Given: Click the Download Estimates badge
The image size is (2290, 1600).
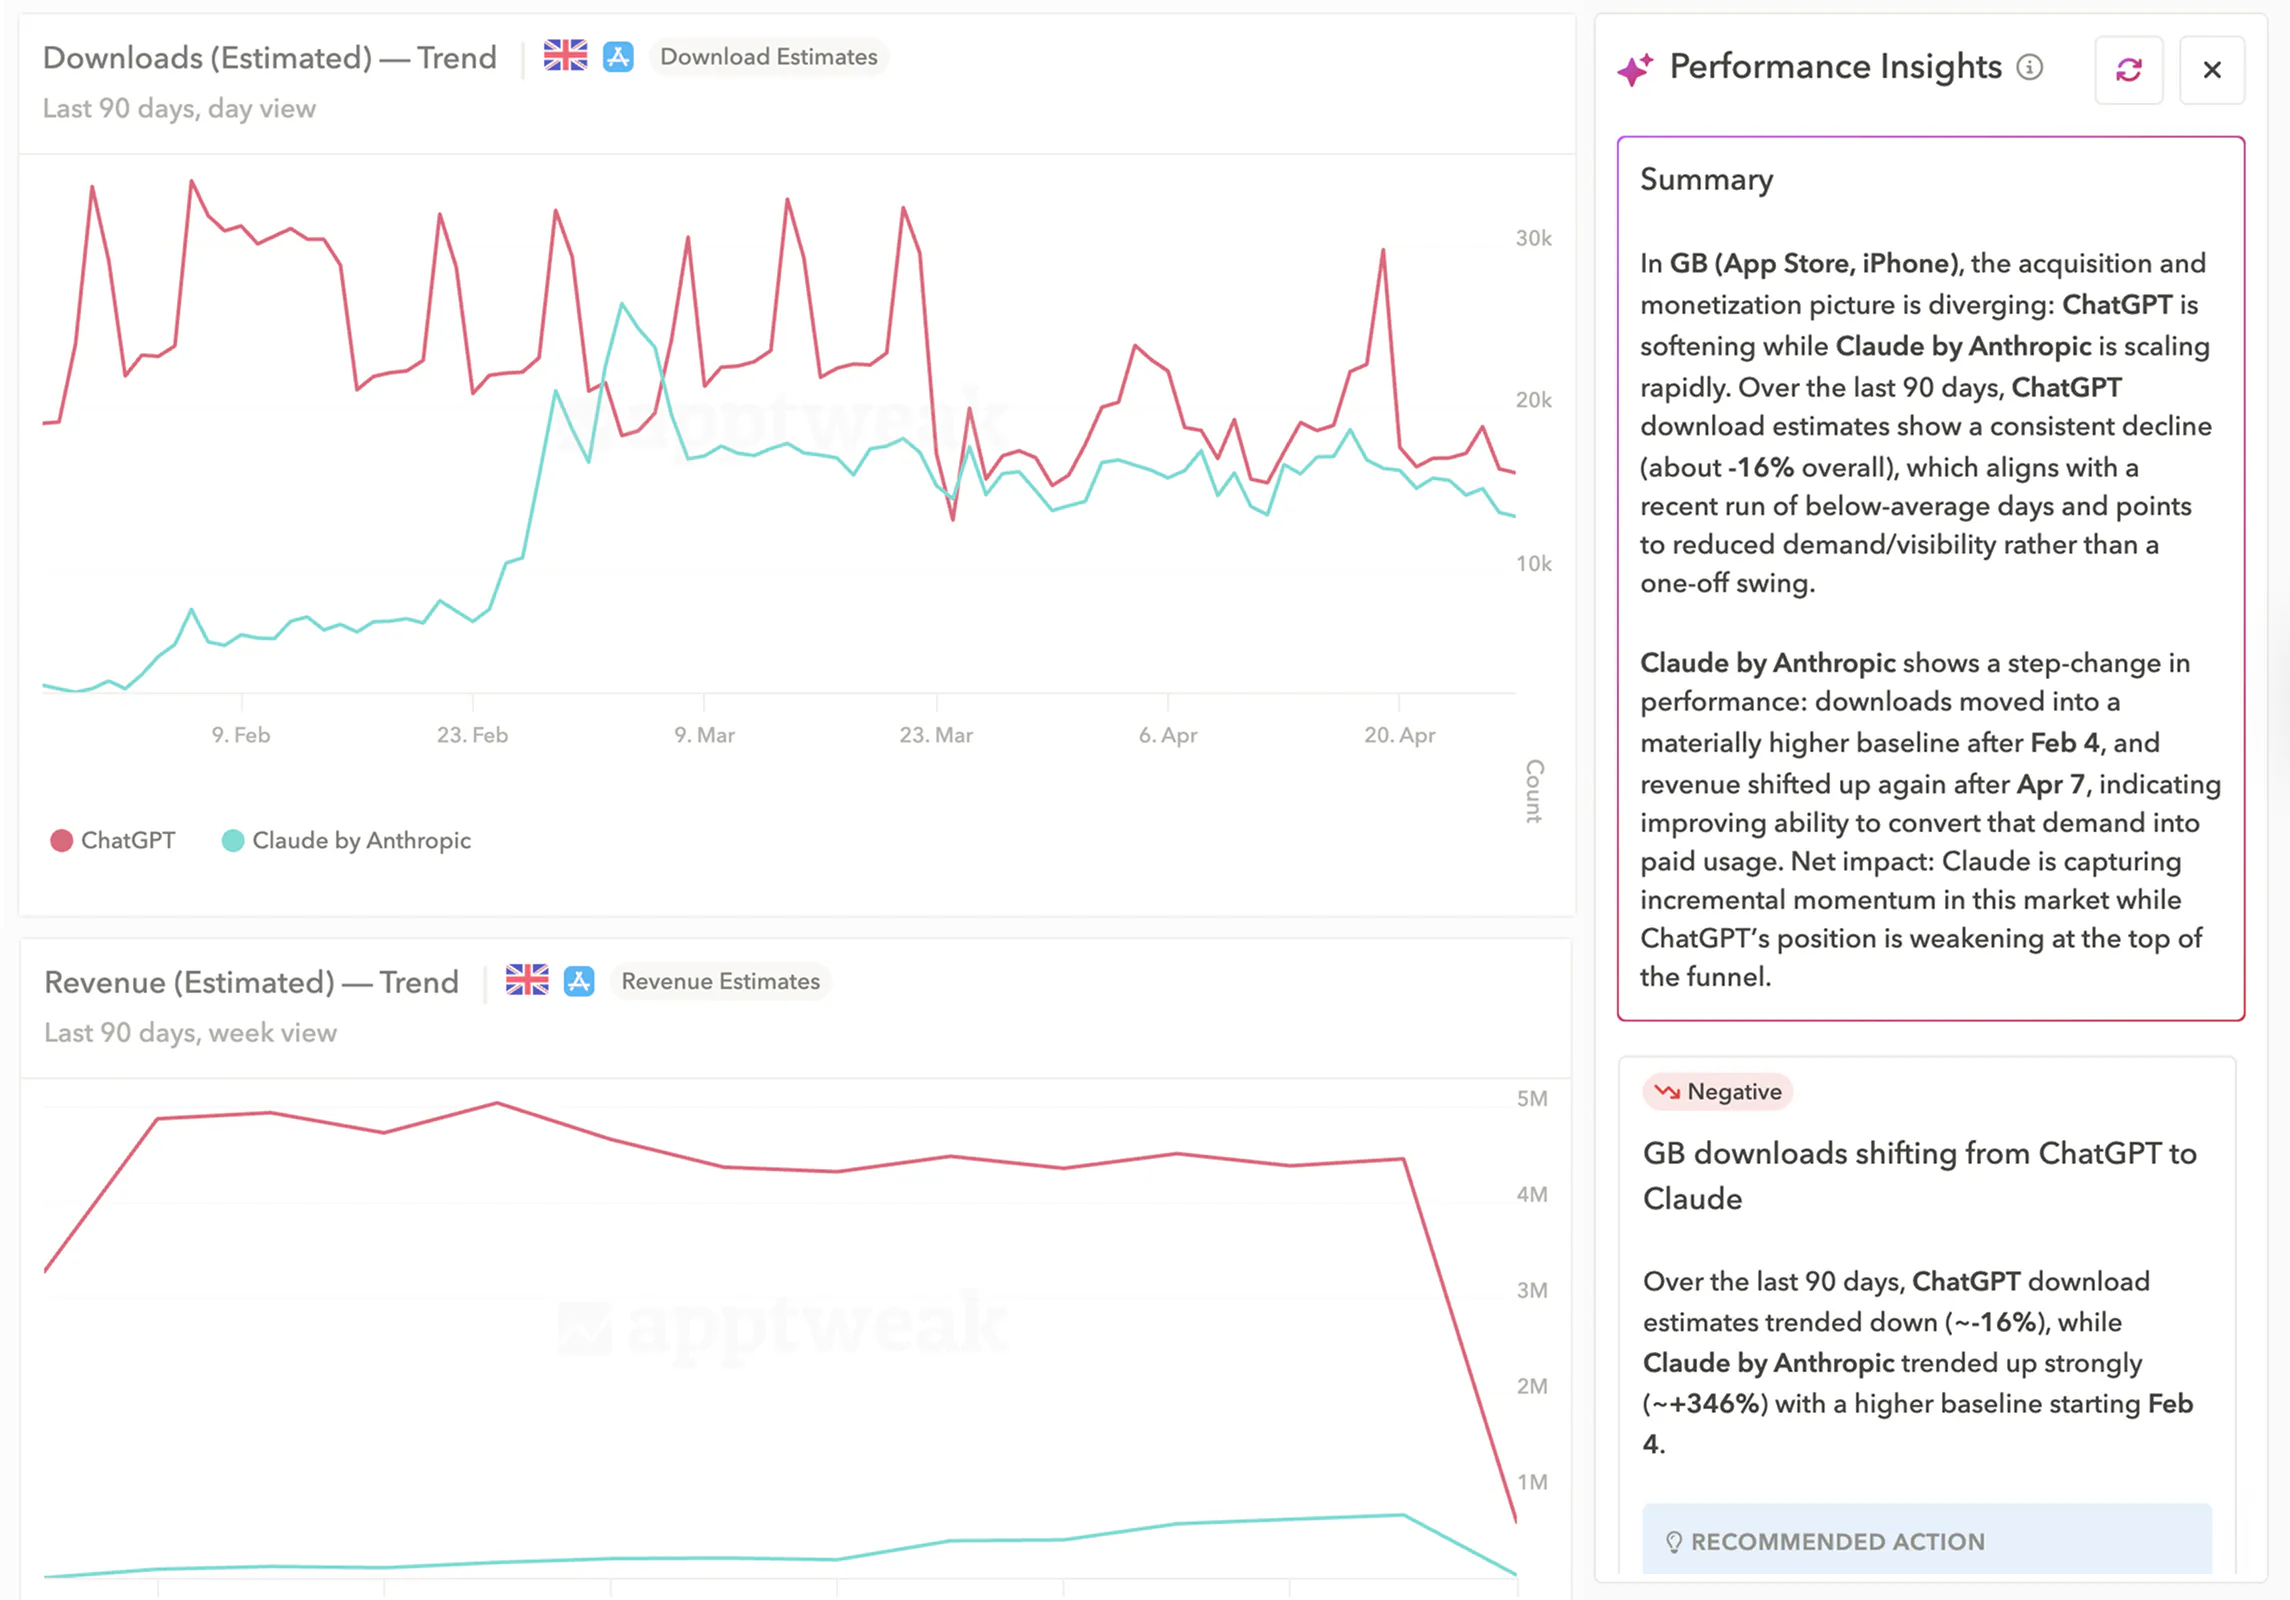Looking at the screenshot, I should click(x=768, y=57).
